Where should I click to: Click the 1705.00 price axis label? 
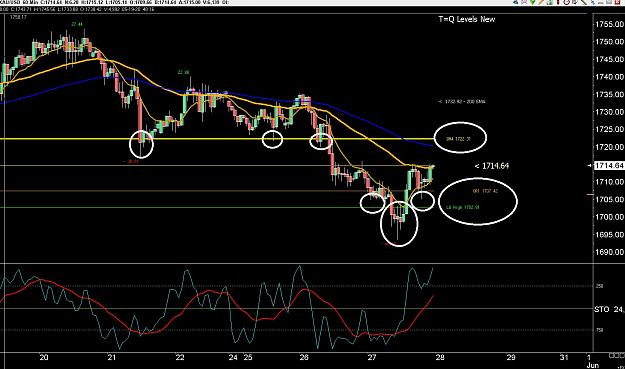click(x=609, y=200)
